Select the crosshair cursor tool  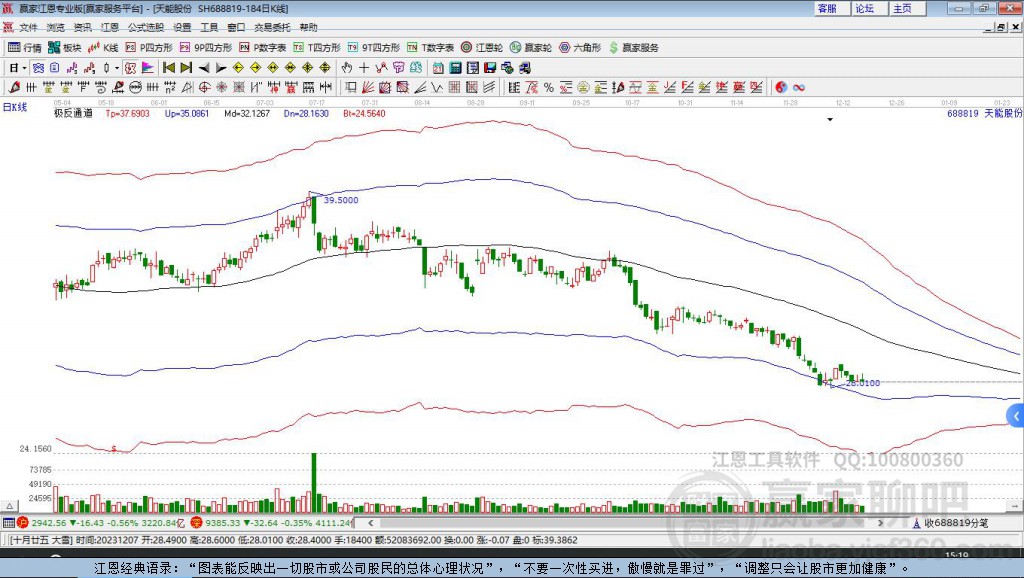[x=364, y=67]
